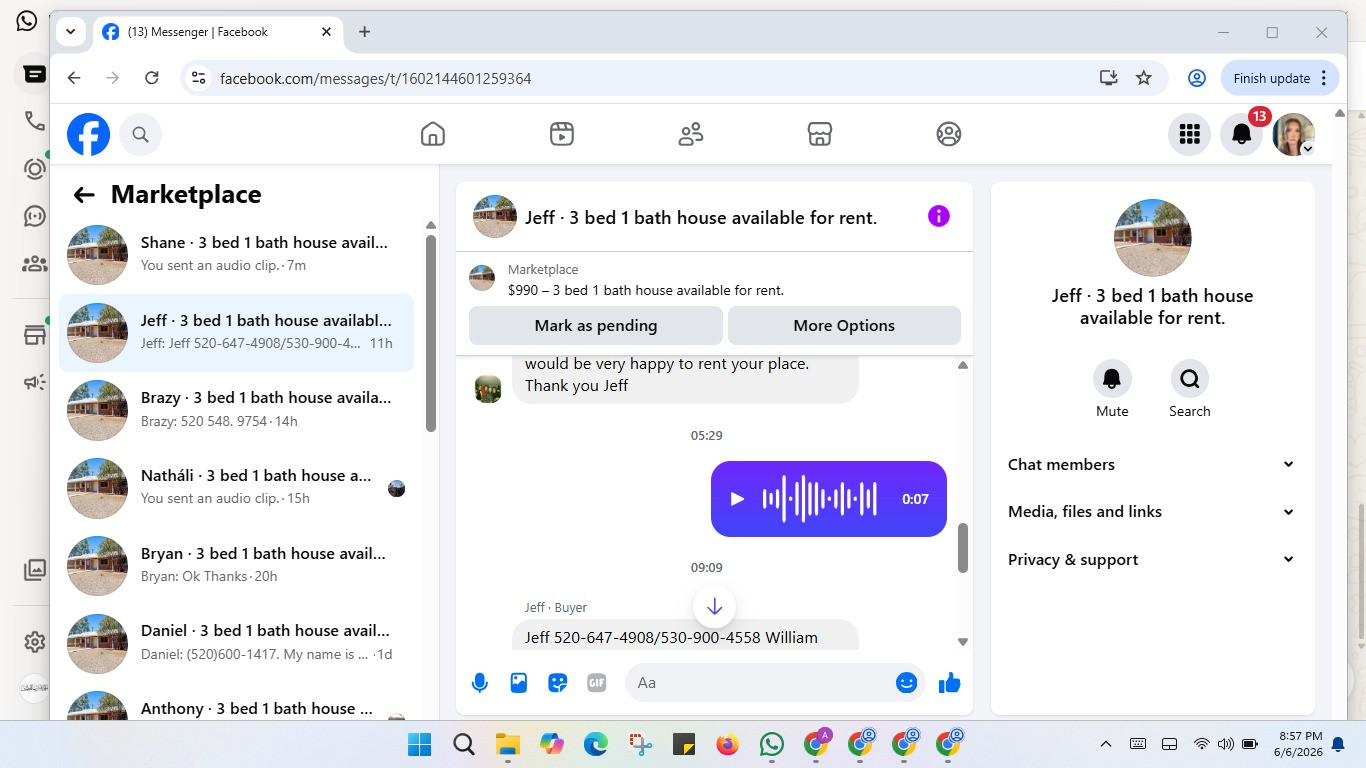Open Microsoft Edge from taskbar

pyautogui.click(x=596, y=744)
